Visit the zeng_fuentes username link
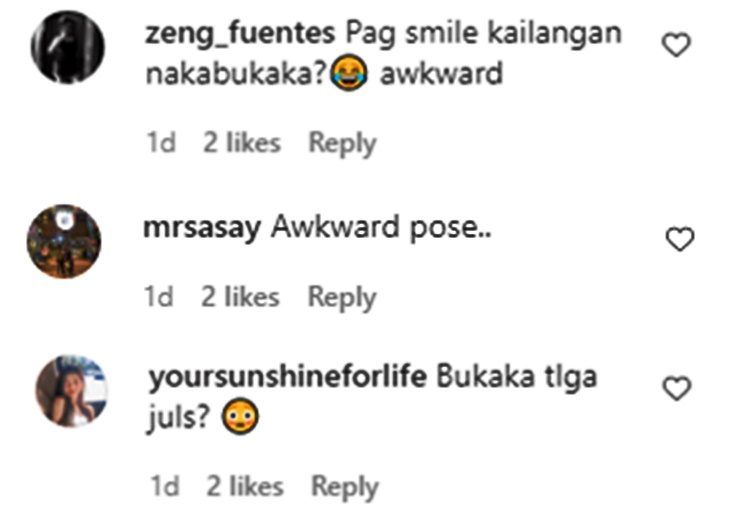 [240, 34]
